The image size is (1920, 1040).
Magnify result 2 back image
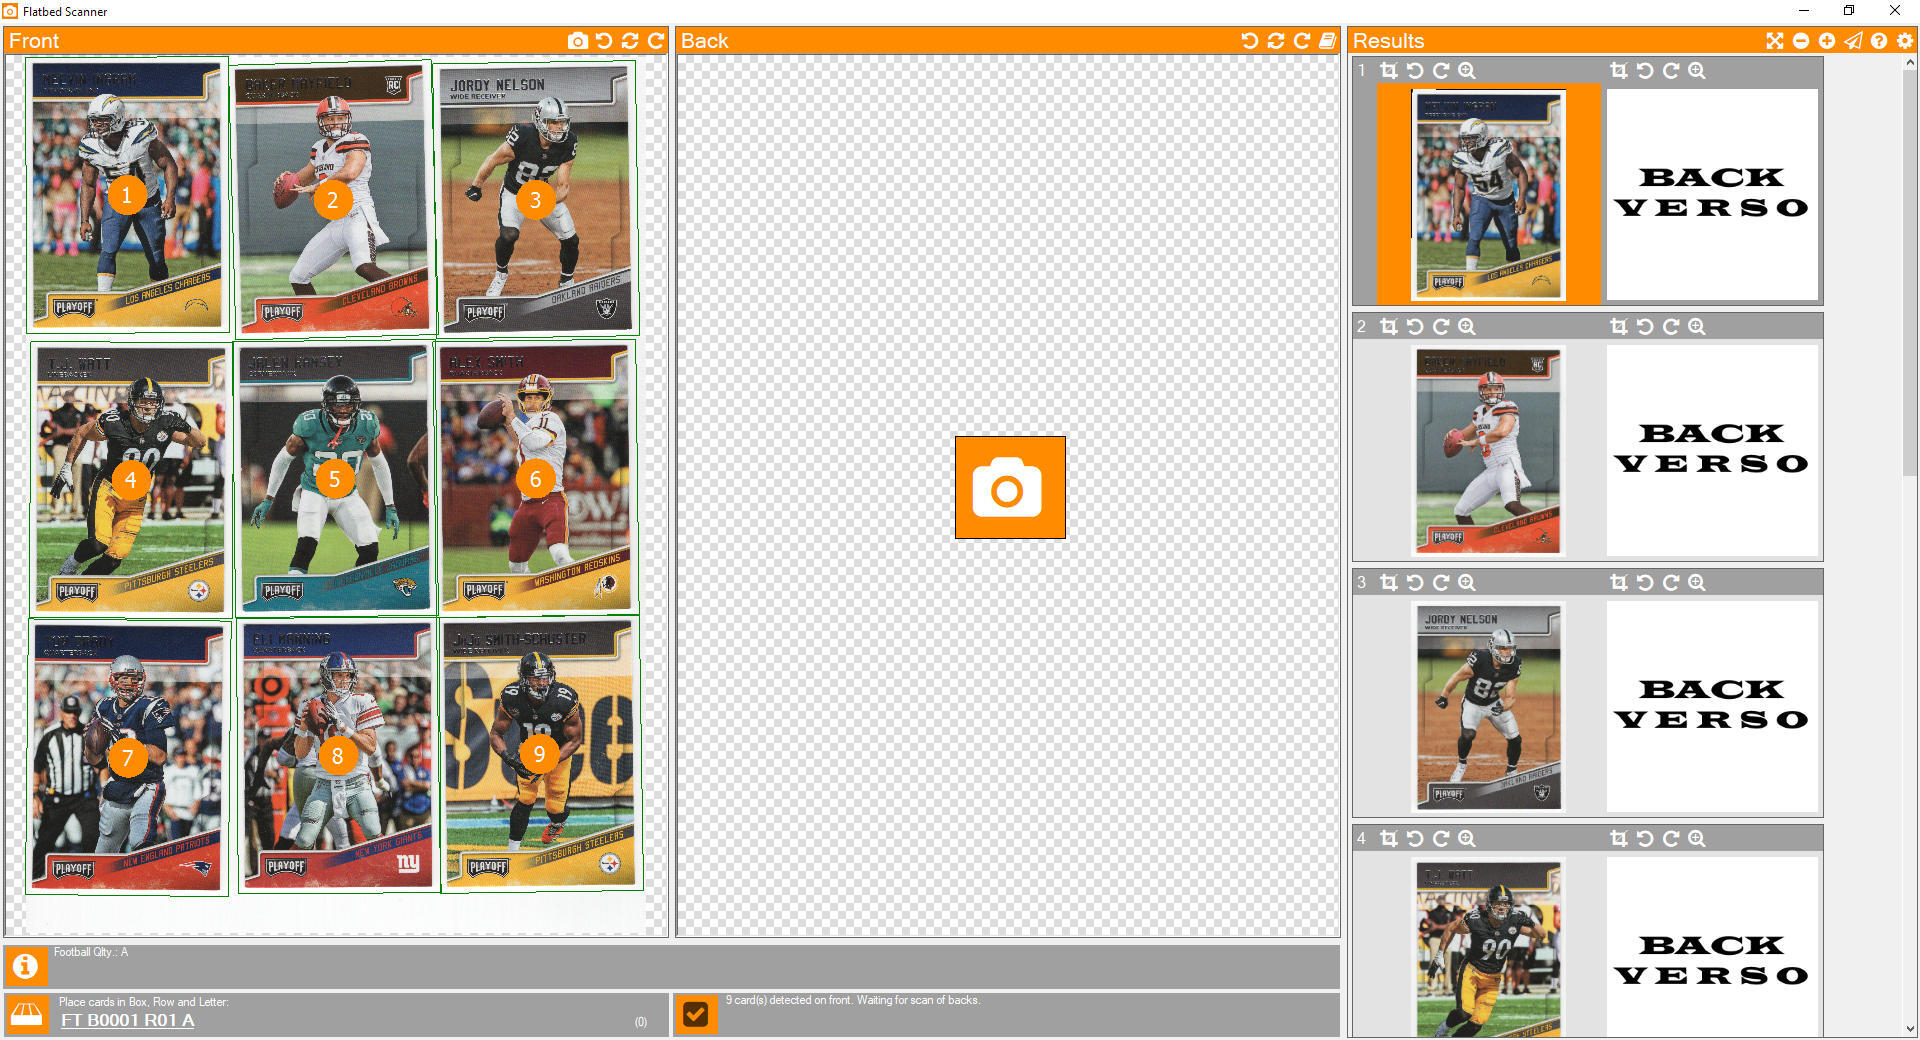coord(1697,327)
